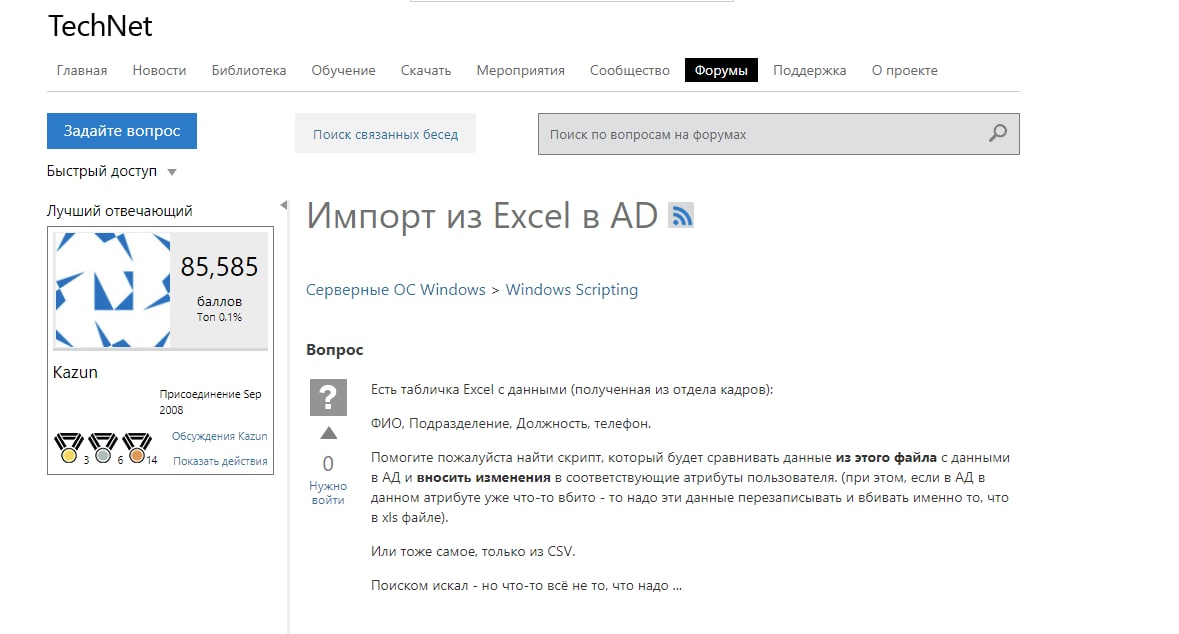The image size is (1179, 634).
Task: Click the question mark icon
Action: (328, 398)
